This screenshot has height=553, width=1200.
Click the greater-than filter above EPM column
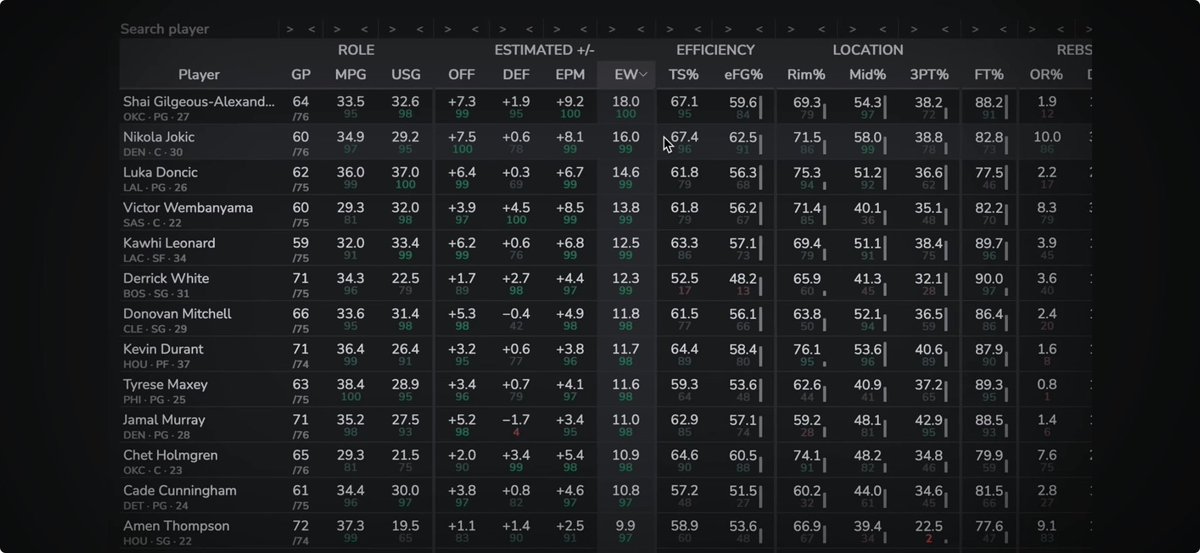coord(558,30)
